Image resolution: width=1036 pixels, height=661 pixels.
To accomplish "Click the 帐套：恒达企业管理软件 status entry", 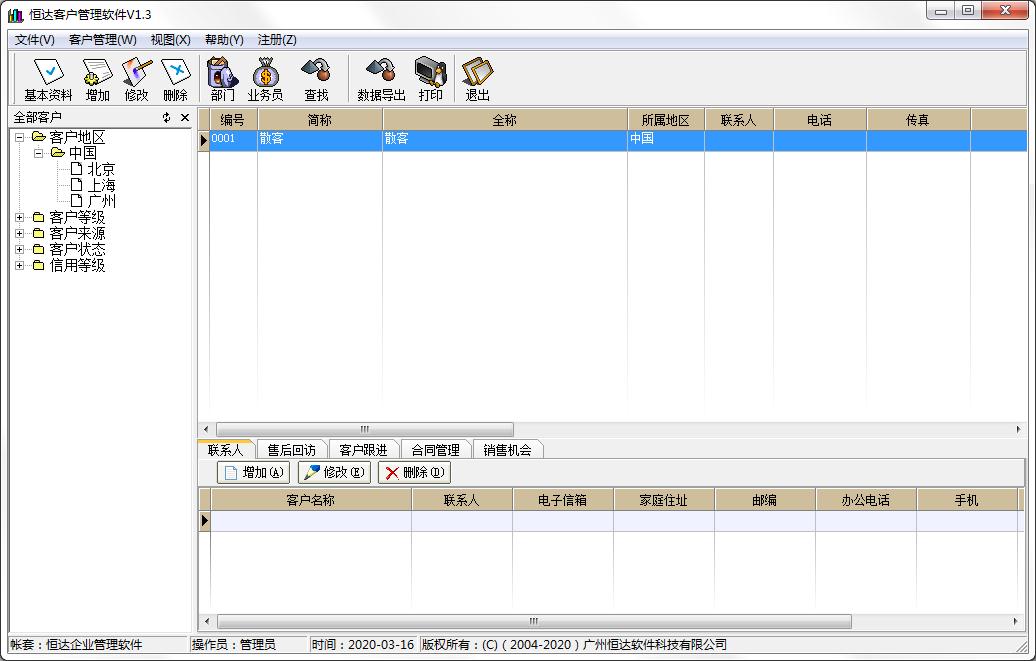I will pos(76,644).
